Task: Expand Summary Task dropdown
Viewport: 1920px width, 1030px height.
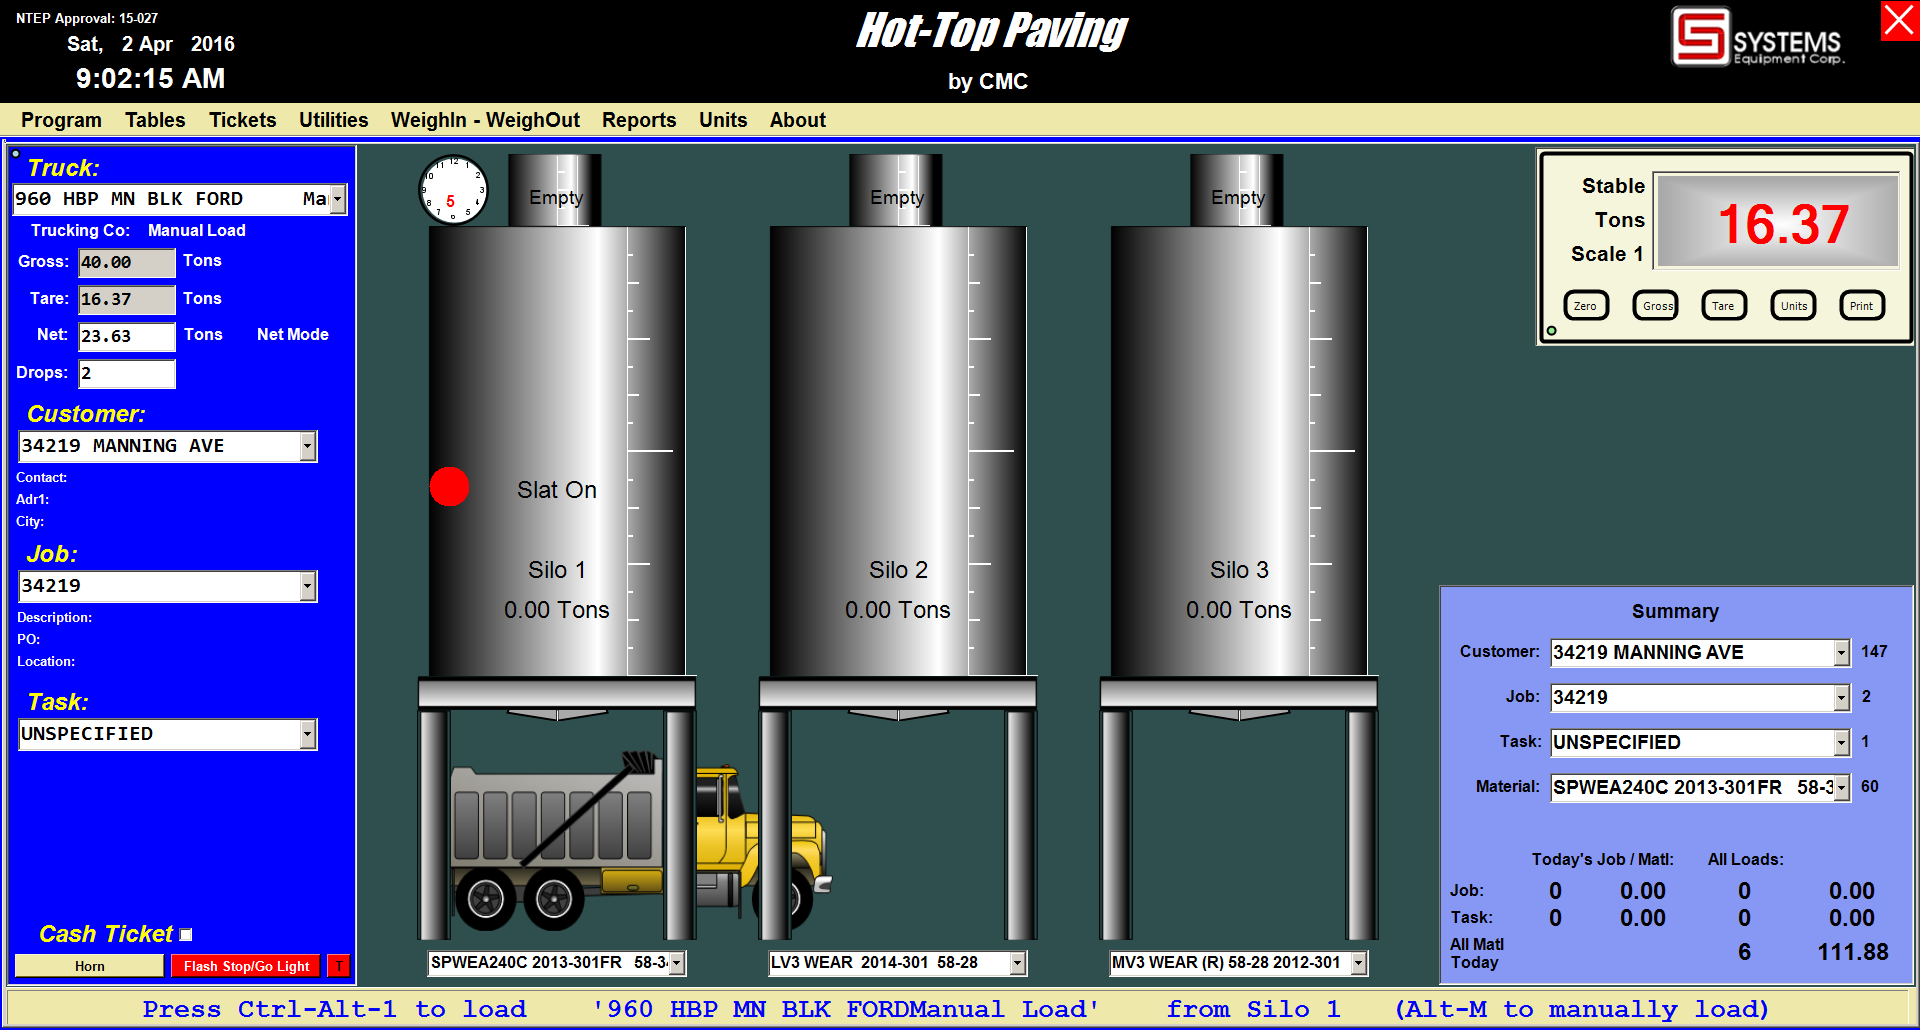Action: 1842,743
